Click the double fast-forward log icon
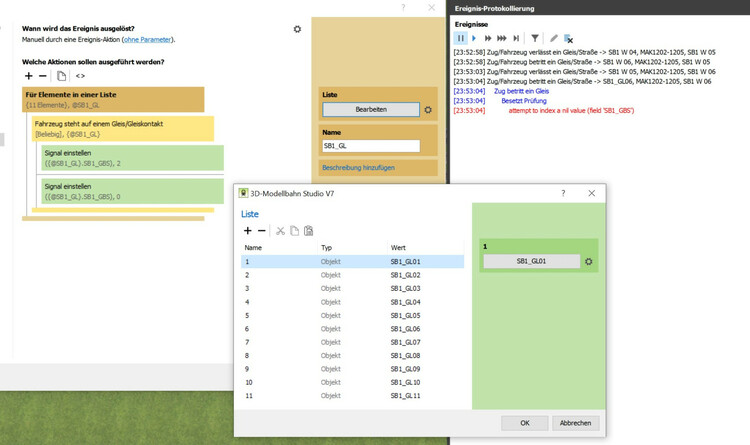Image resolution: width=750 pixels, height=445 pixels. (x=488, y=38)
